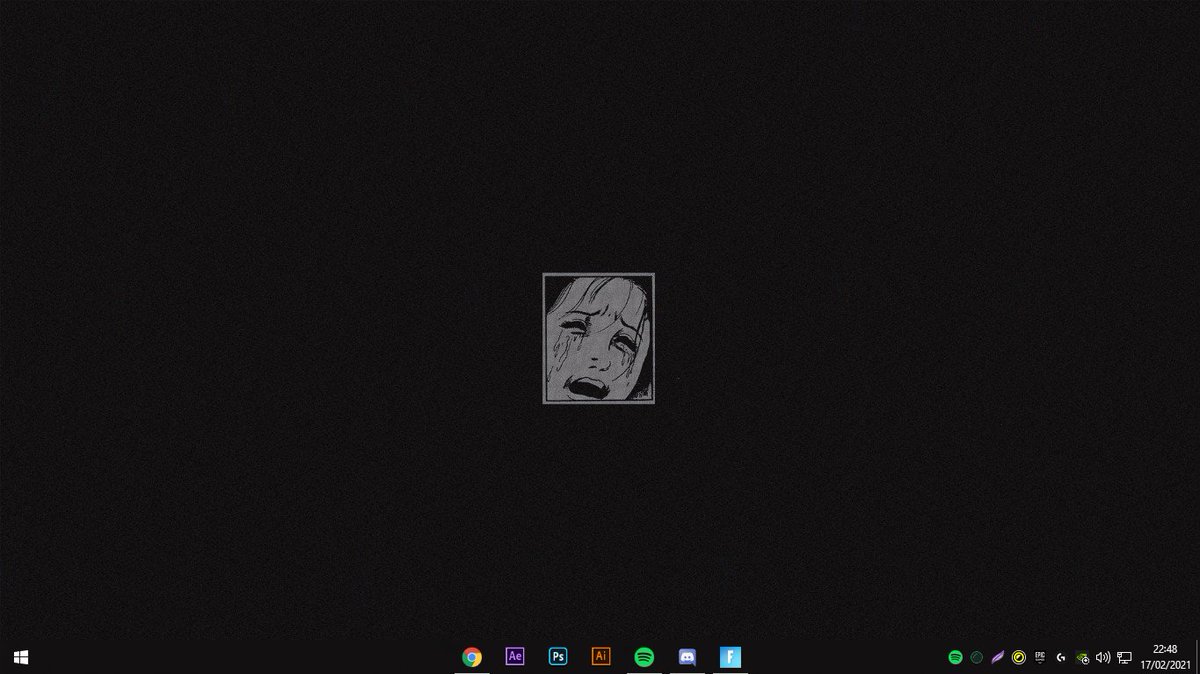Open Logitech G HUB tray icon

1061,657
